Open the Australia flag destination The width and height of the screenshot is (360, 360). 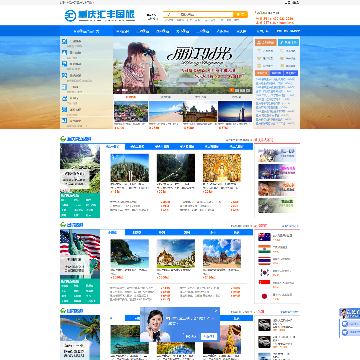(264, 237)
